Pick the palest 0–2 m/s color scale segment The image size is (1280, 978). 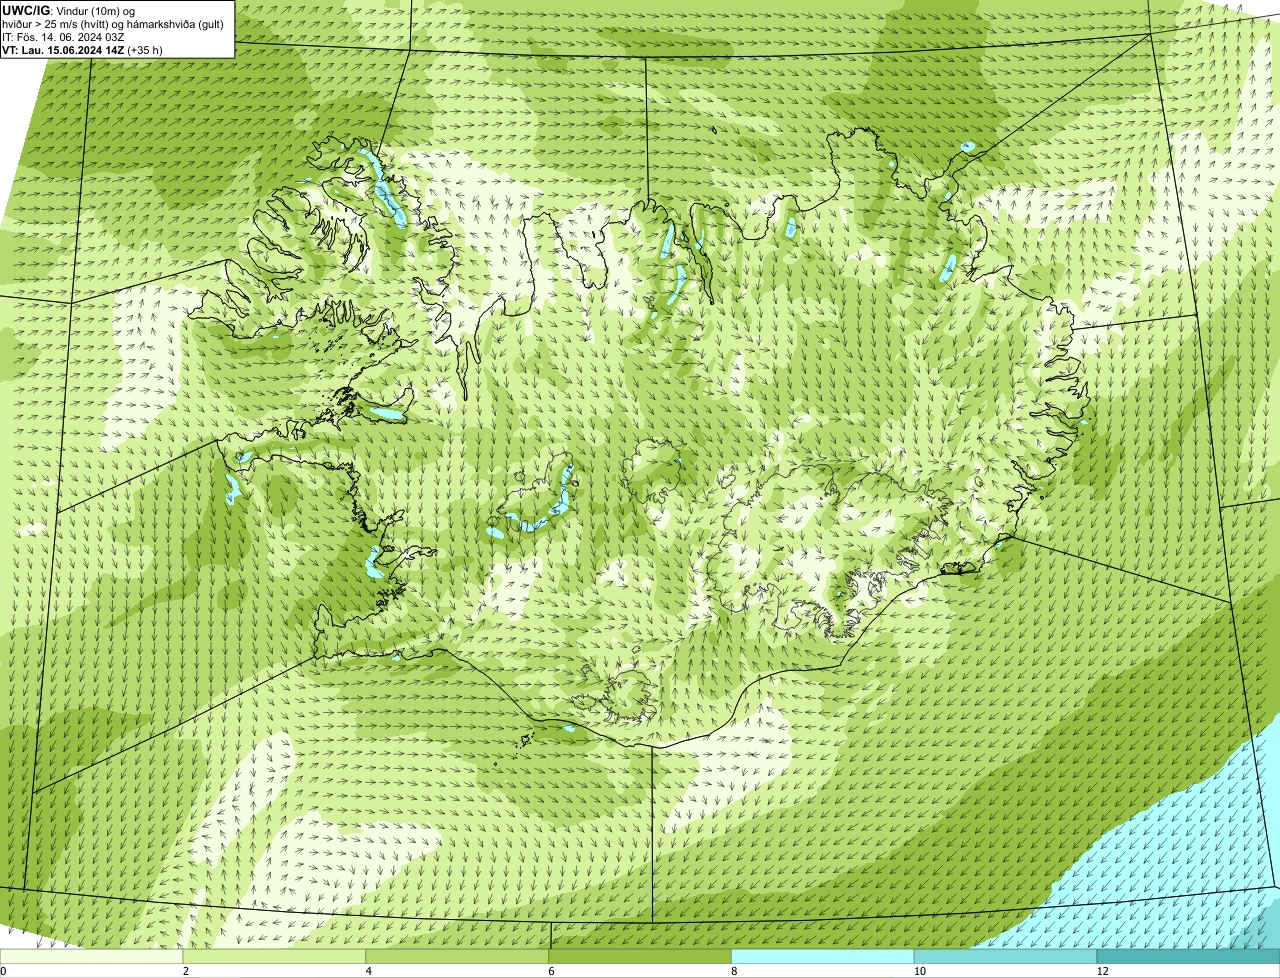[92, 957]
